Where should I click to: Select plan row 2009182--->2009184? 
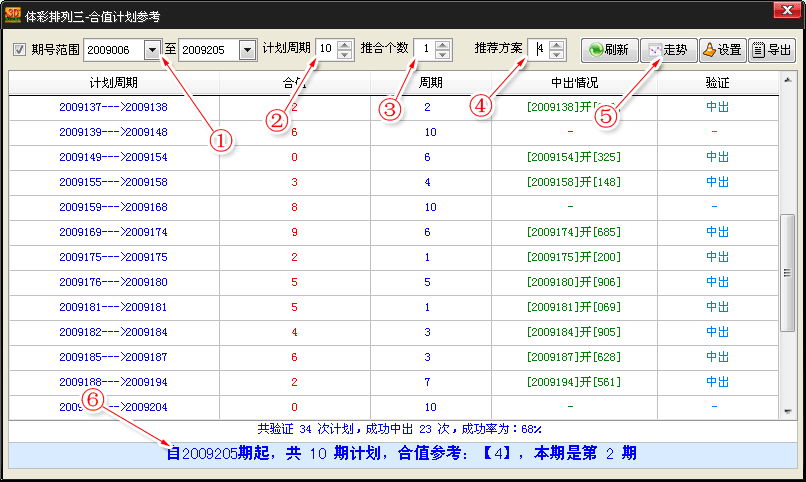[x=113, y=332]
